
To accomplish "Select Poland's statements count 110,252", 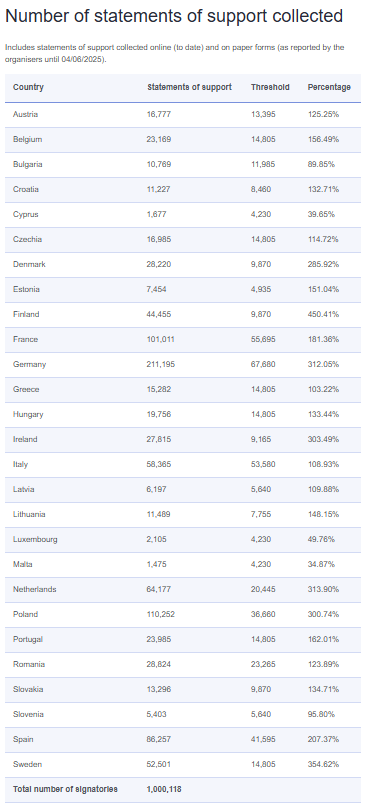I will (x=159, y=615).
